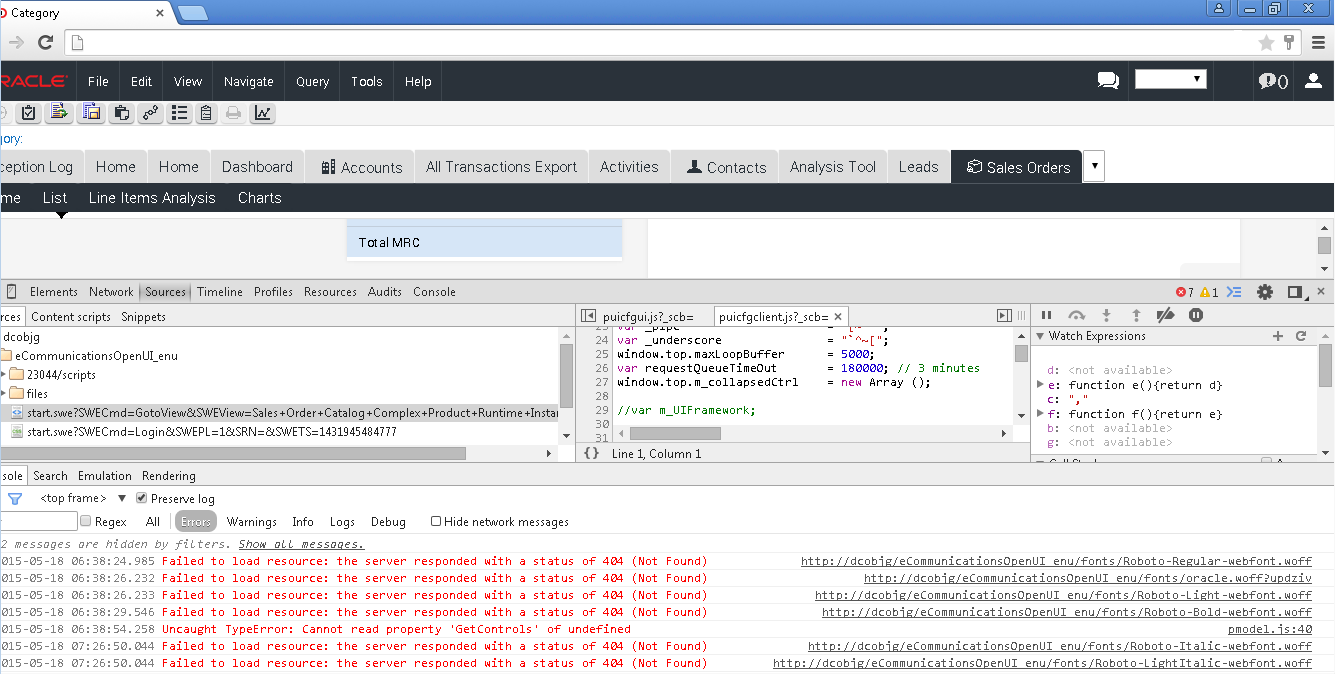This screenshot has height=674, width=1335.
Task: Click the clipboard notes toolbar icon
Action: point(206,112)
